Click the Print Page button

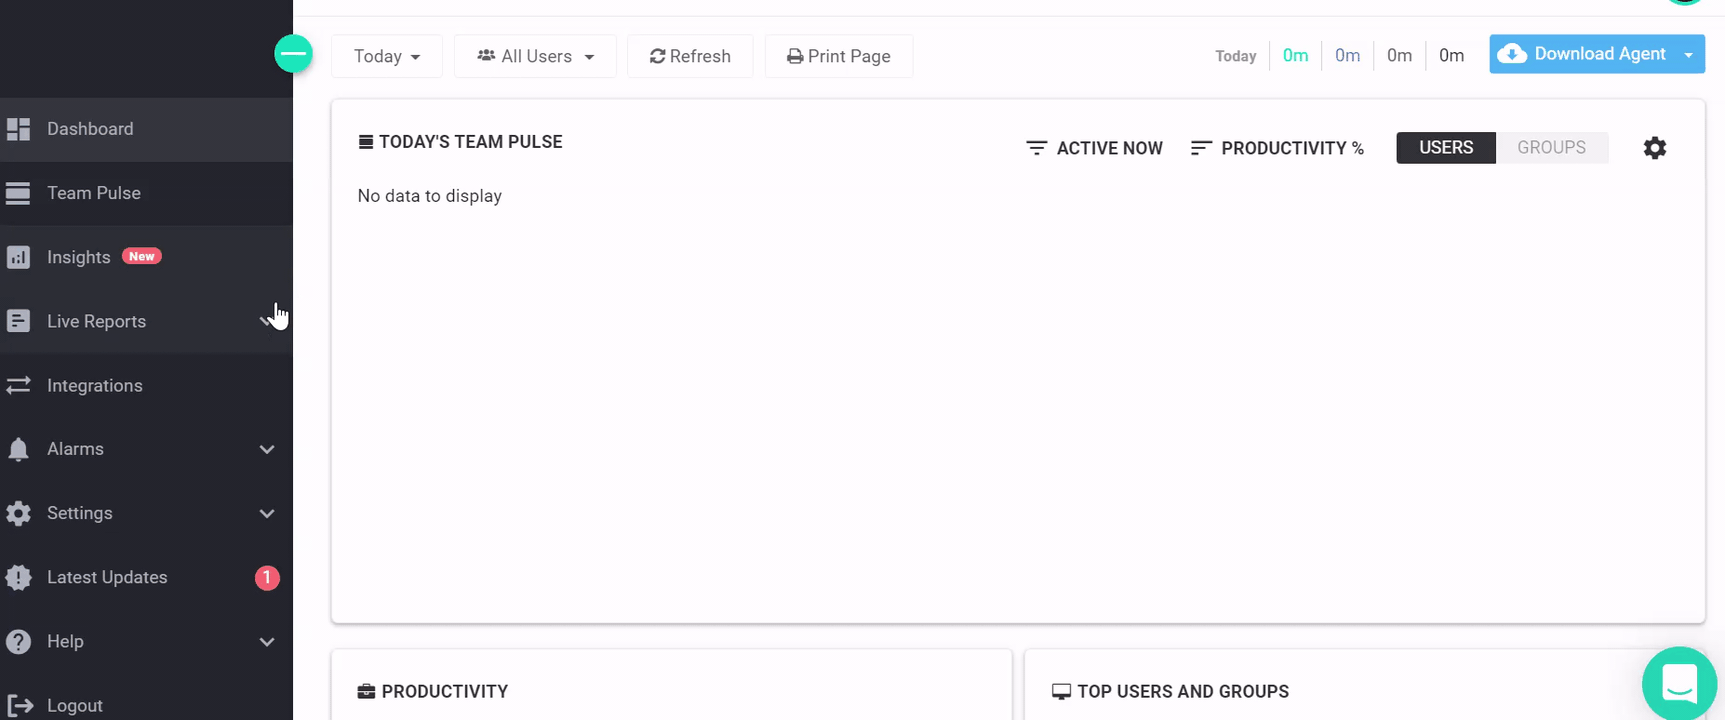[839, 56]
